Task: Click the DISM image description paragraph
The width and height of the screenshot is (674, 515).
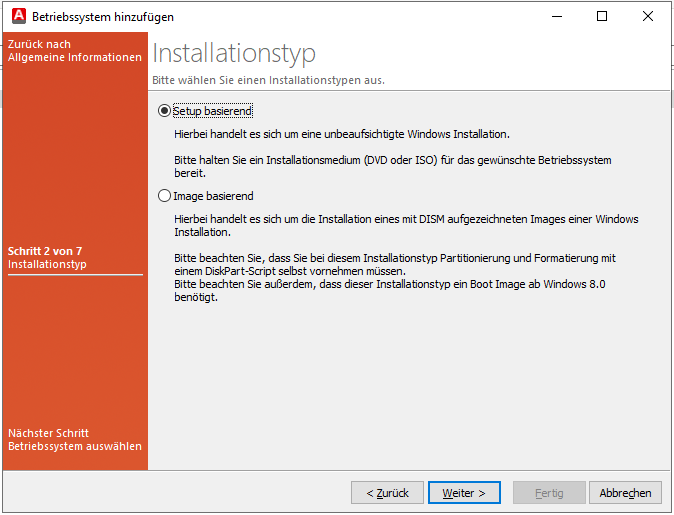Action: point(405,225)
